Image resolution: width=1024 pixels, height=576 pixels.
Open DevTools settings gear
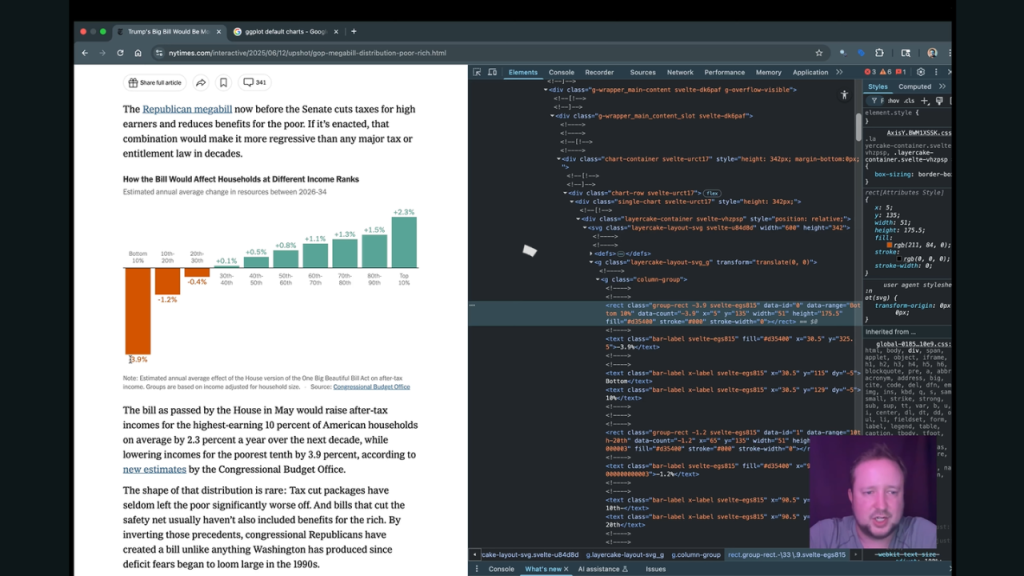point(919,71)
